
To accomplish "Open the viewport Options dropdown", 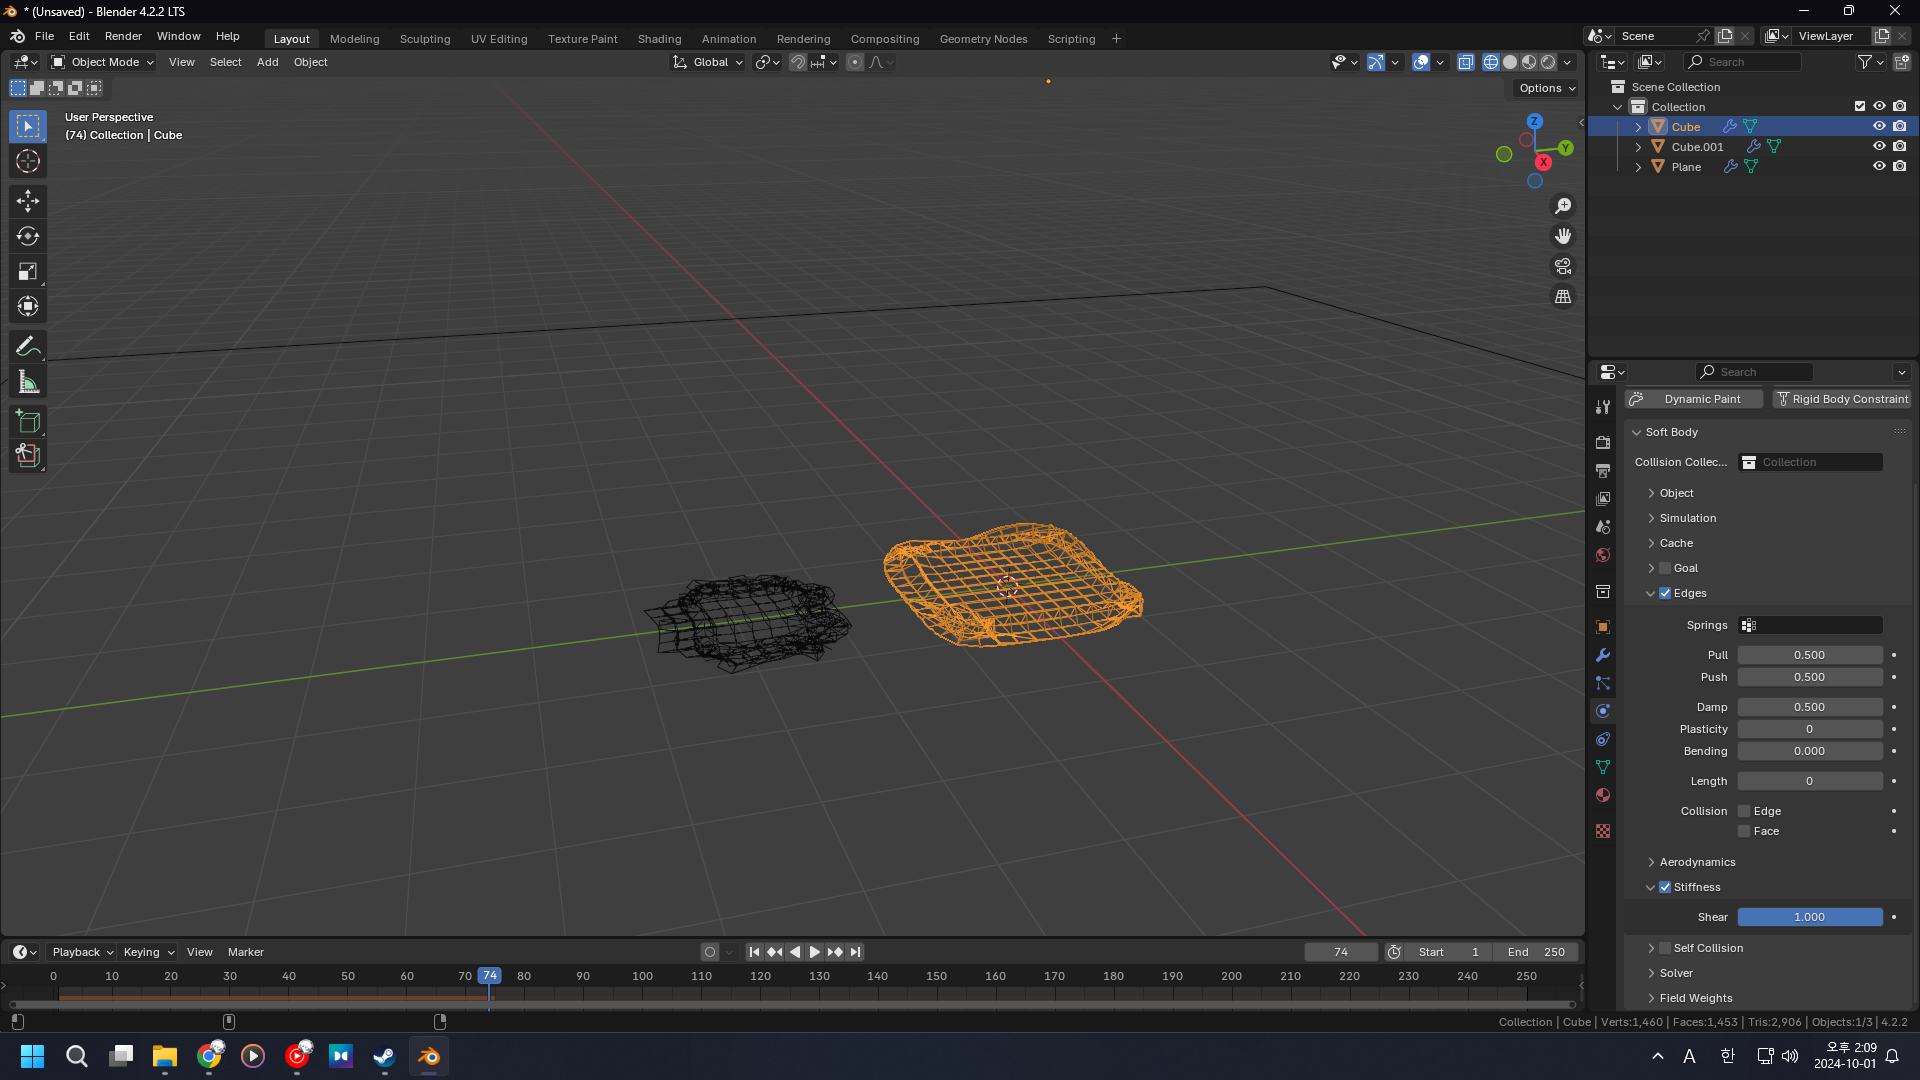I will click(1546, 88).
